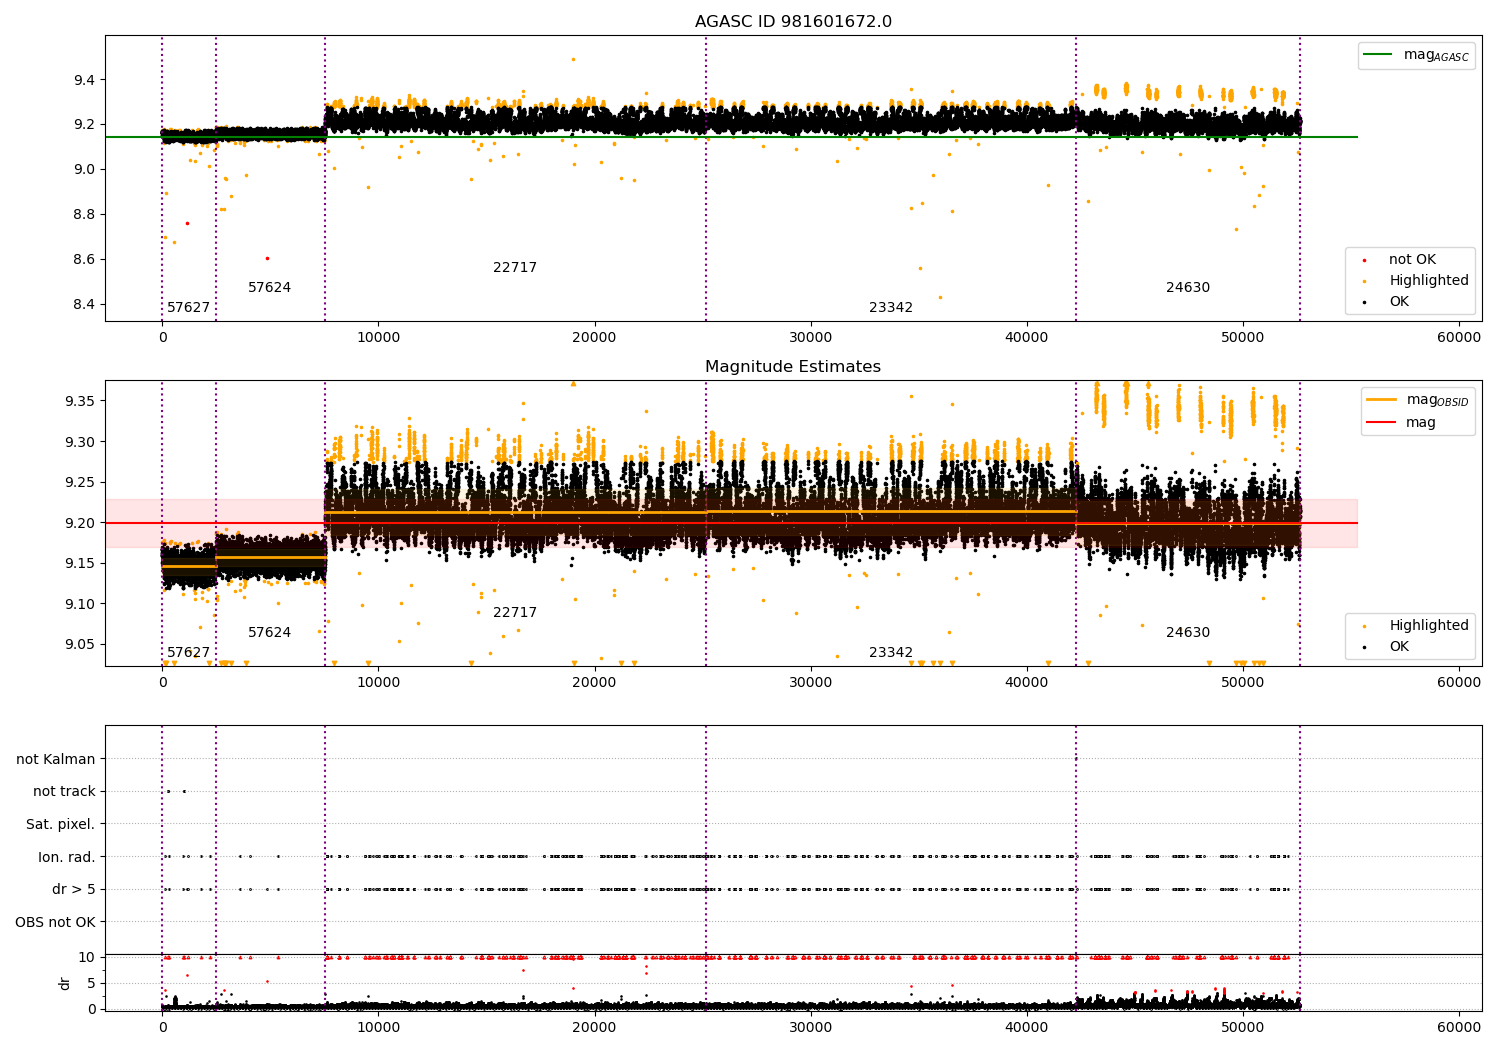Screen dimensions: 1500x1050
Task: Click the 20000 x-tick under the dr plot
Action: (x=594, y=1026)
